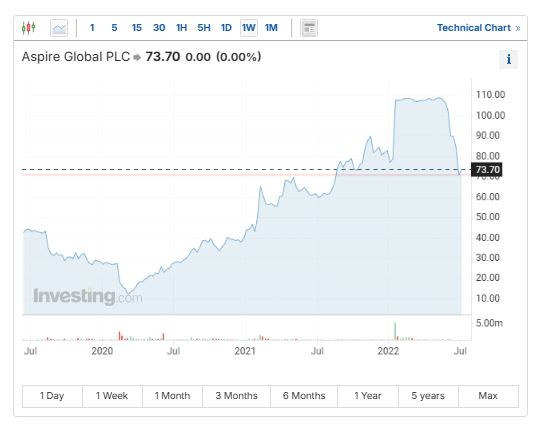Image resolution: width=538 pixels, height=425 pixels.
Task: Set interval to 1 minute
Action: pyautogui.click(x=92, y=27)
